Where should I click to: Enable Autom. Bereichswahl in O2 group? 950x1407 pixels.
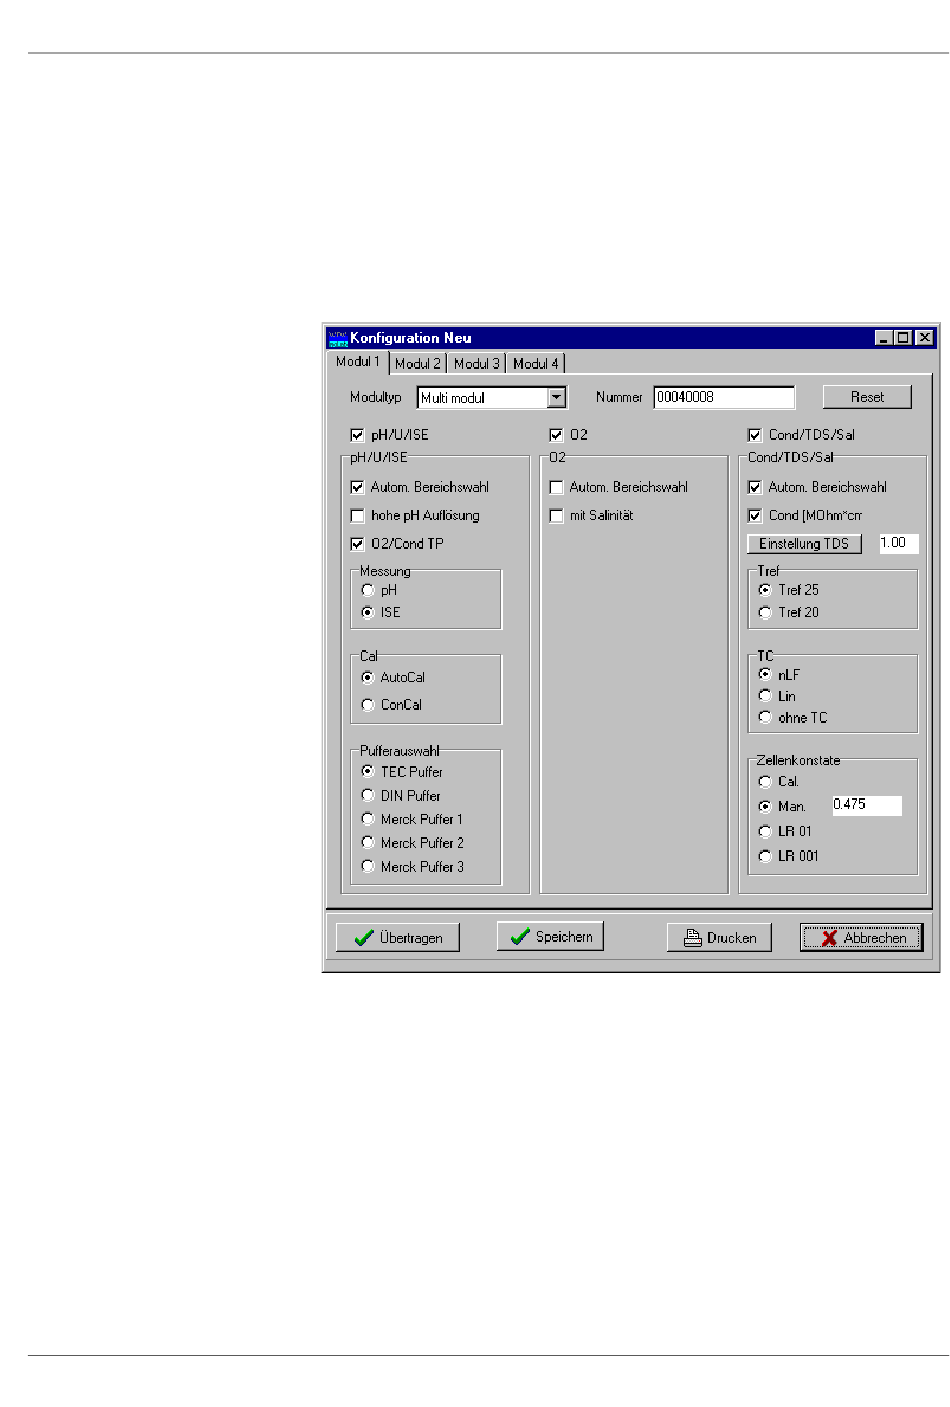556,487
